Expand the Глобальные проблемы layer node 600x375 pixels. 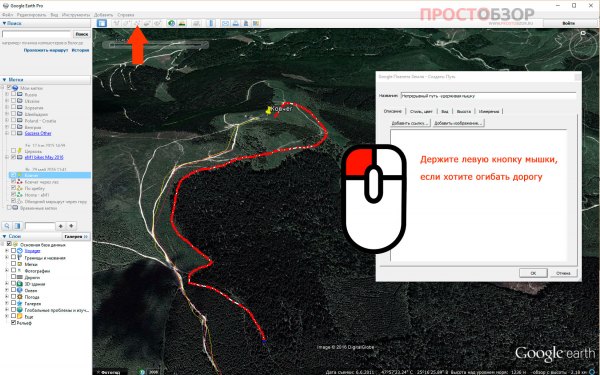[x=7, y=310]
